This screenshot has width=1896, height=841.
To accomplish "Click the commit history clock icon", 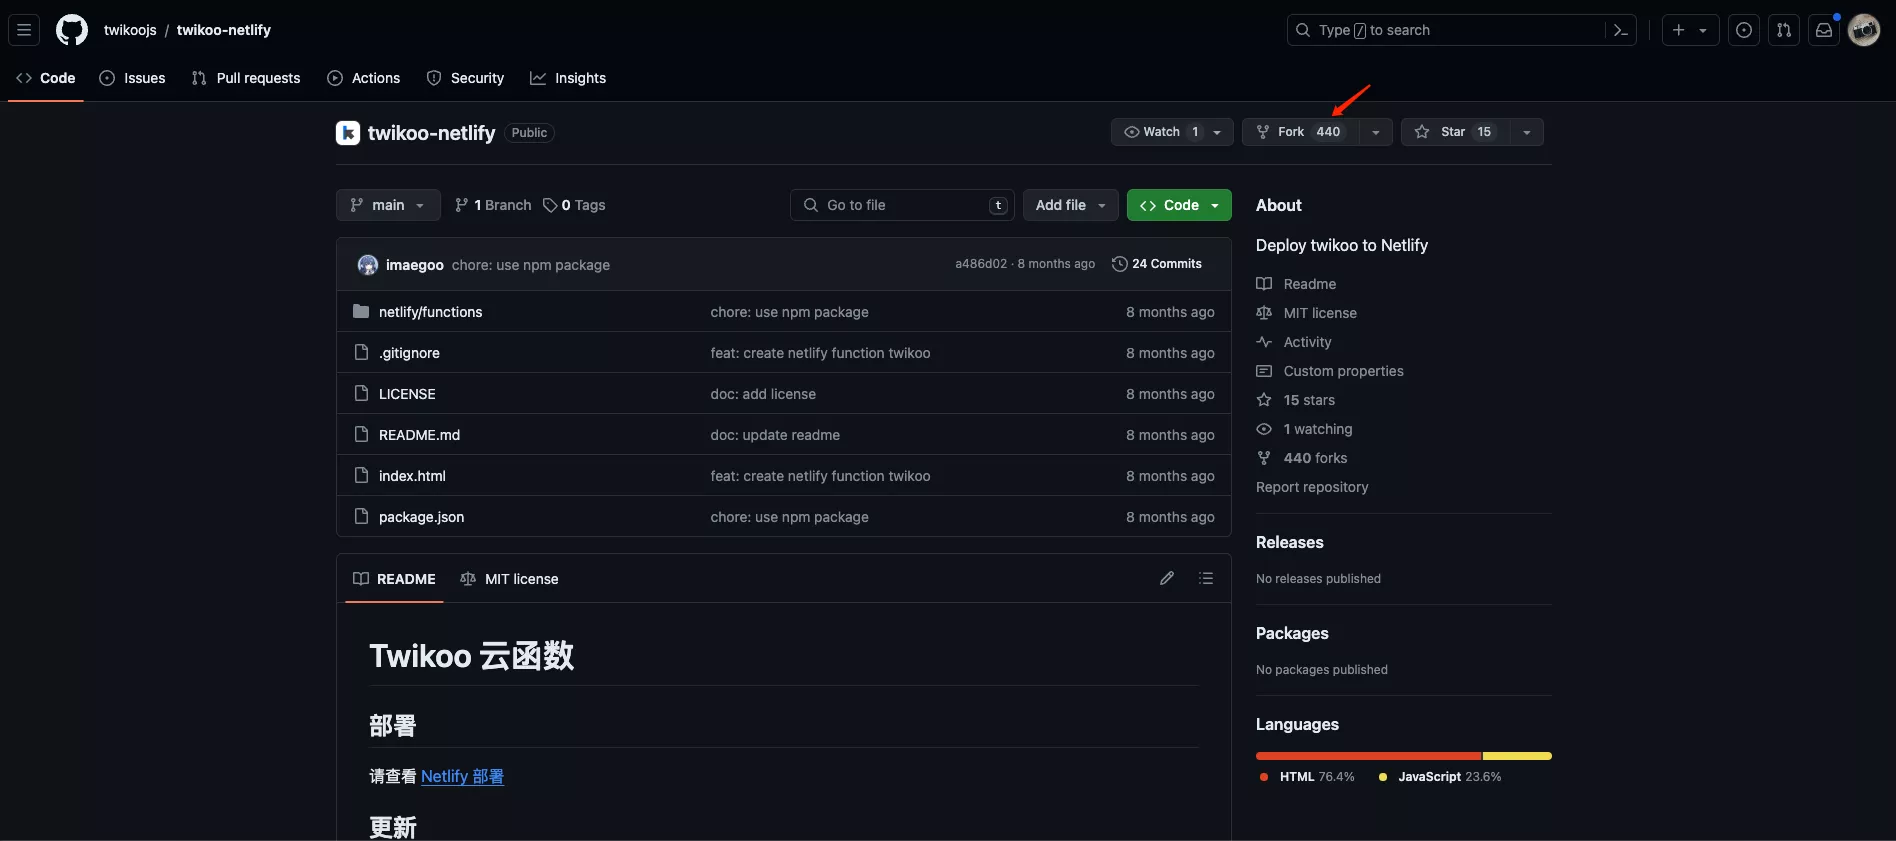I will 1120,264.
